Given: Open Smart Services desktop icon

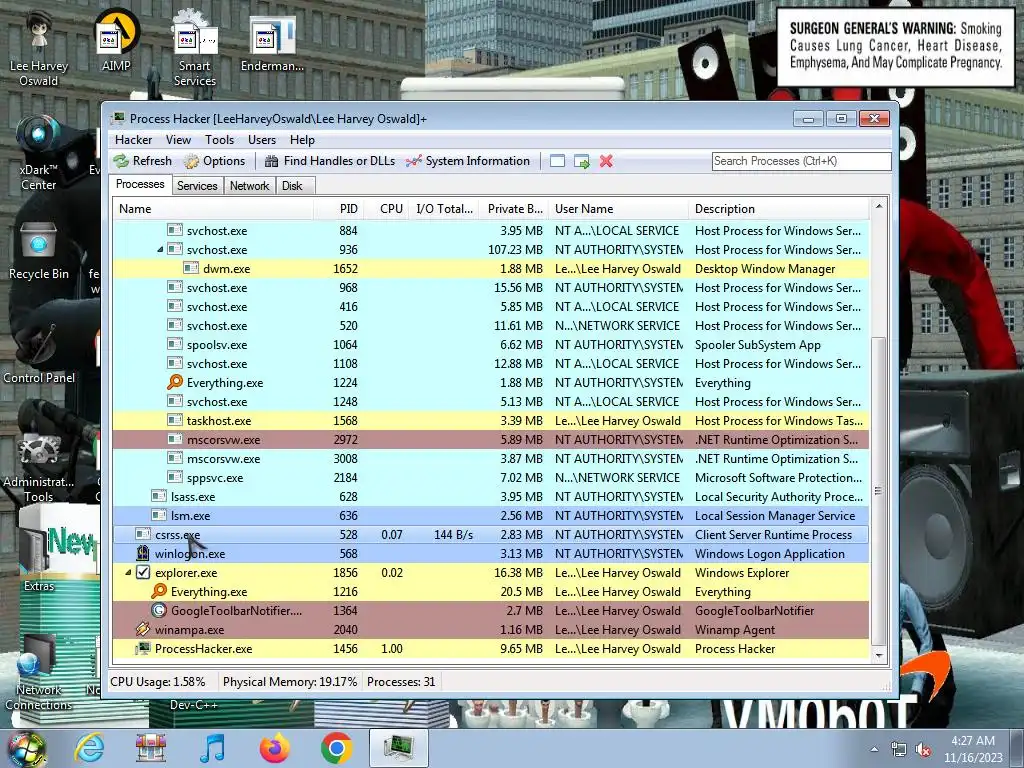Looking at the screenshot, I should (x=195, y=49).
